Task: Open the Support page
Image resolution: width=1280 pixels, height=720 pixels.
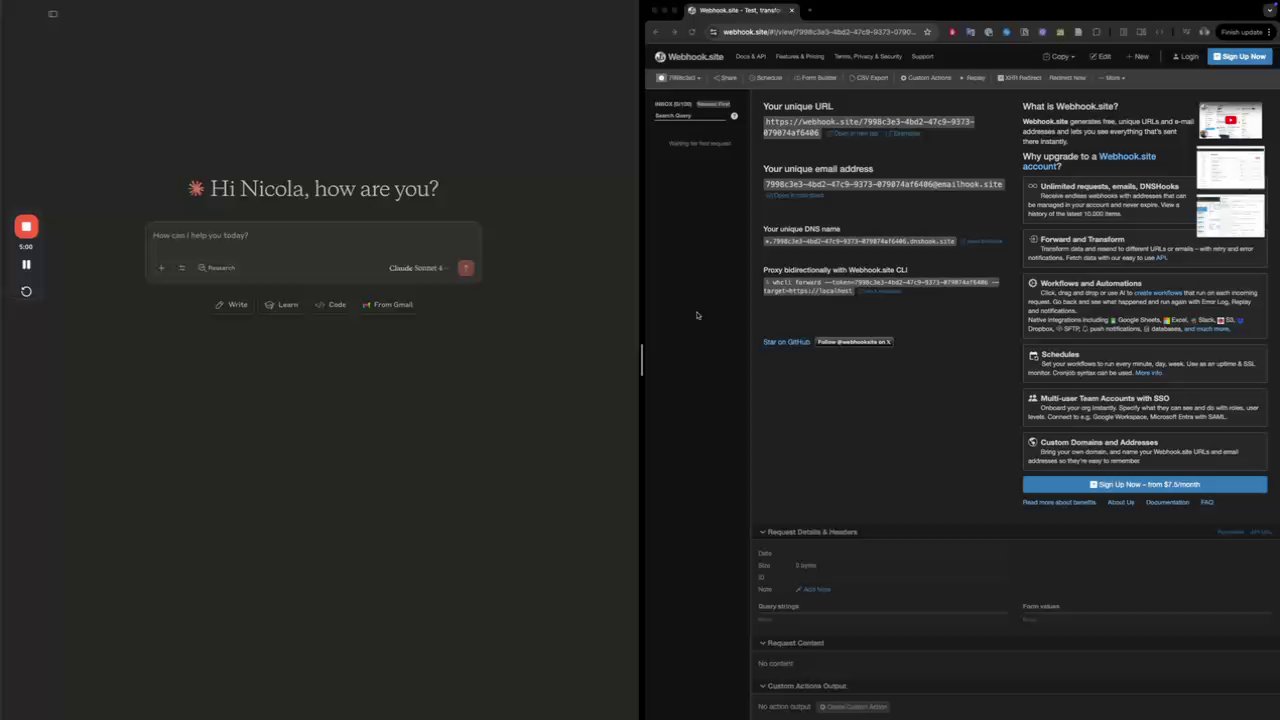Action: pyautogui.click(x=923, y=57)
